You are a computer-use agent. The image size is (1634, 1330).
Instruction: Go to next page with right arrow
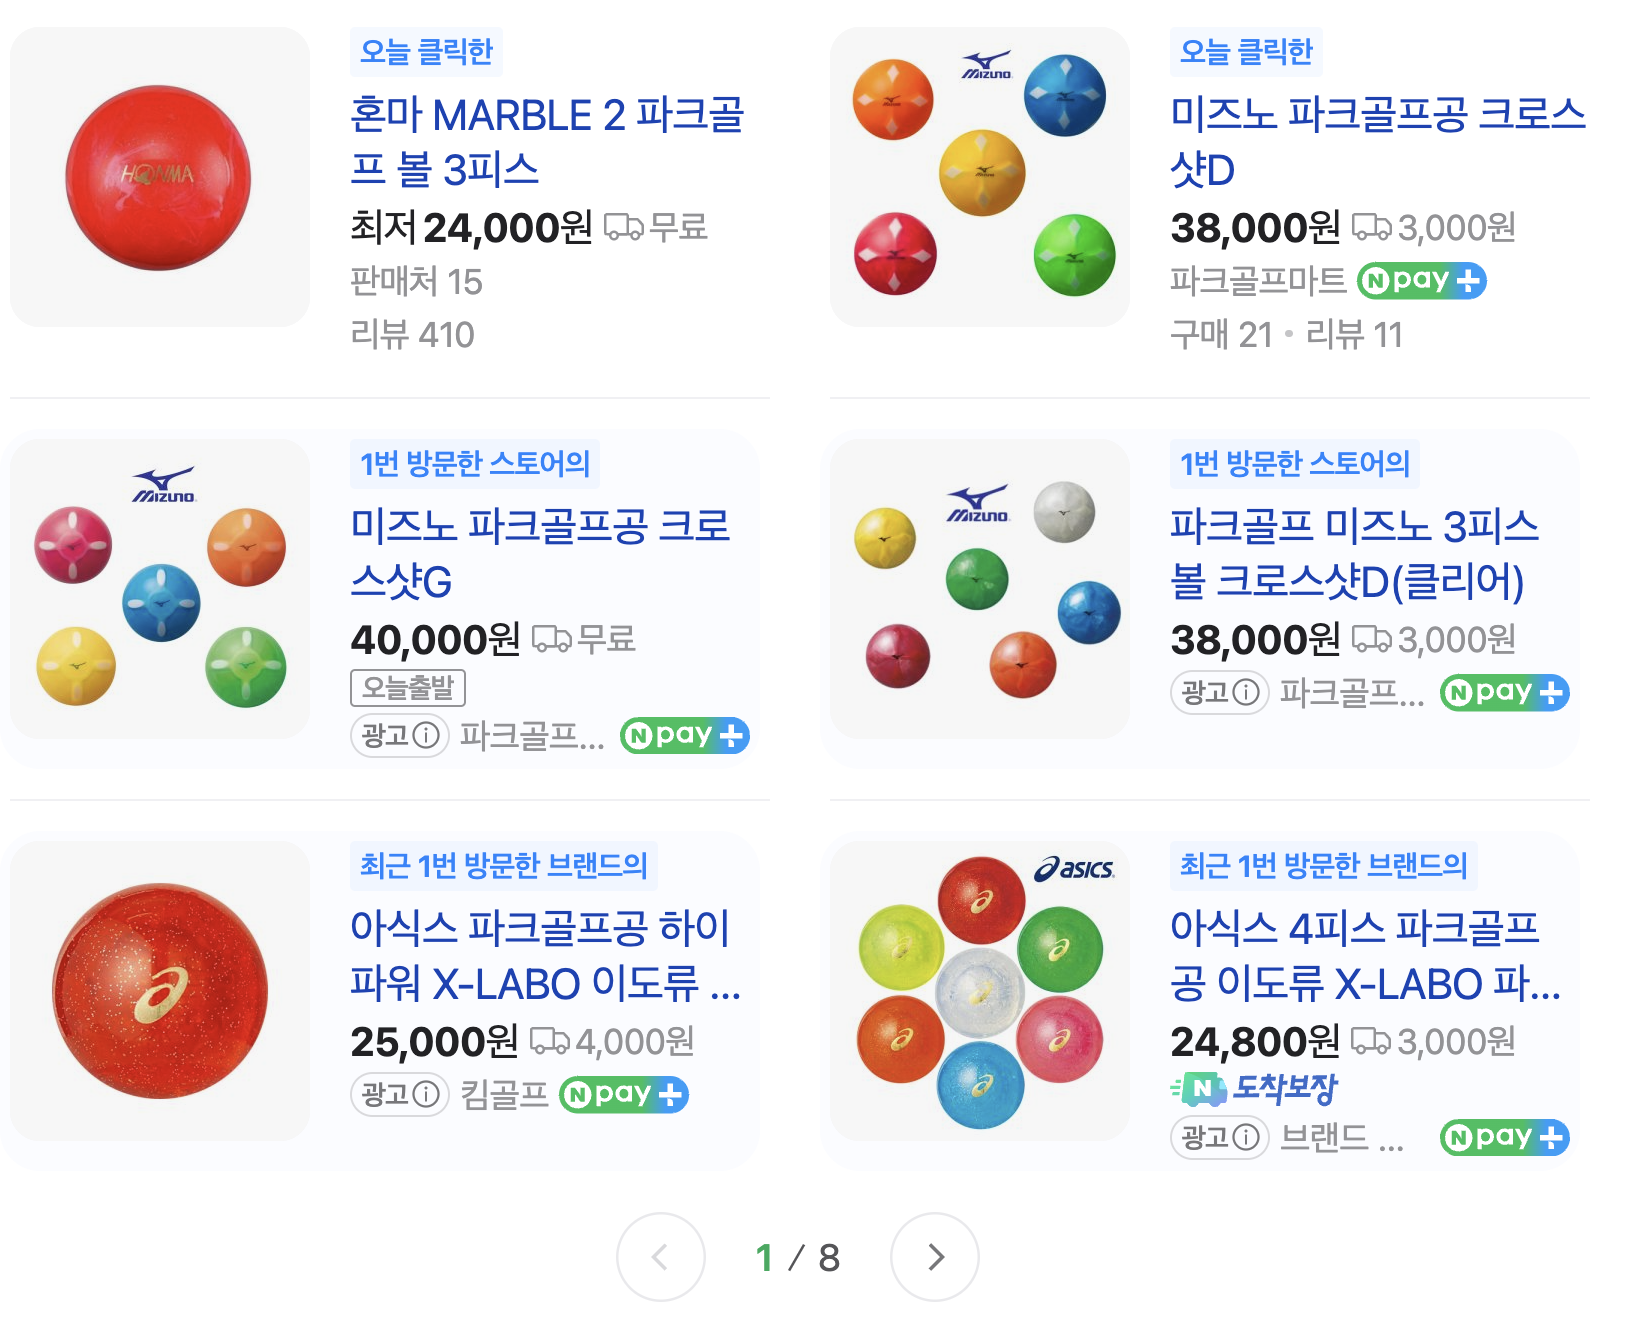(935, 1258)
